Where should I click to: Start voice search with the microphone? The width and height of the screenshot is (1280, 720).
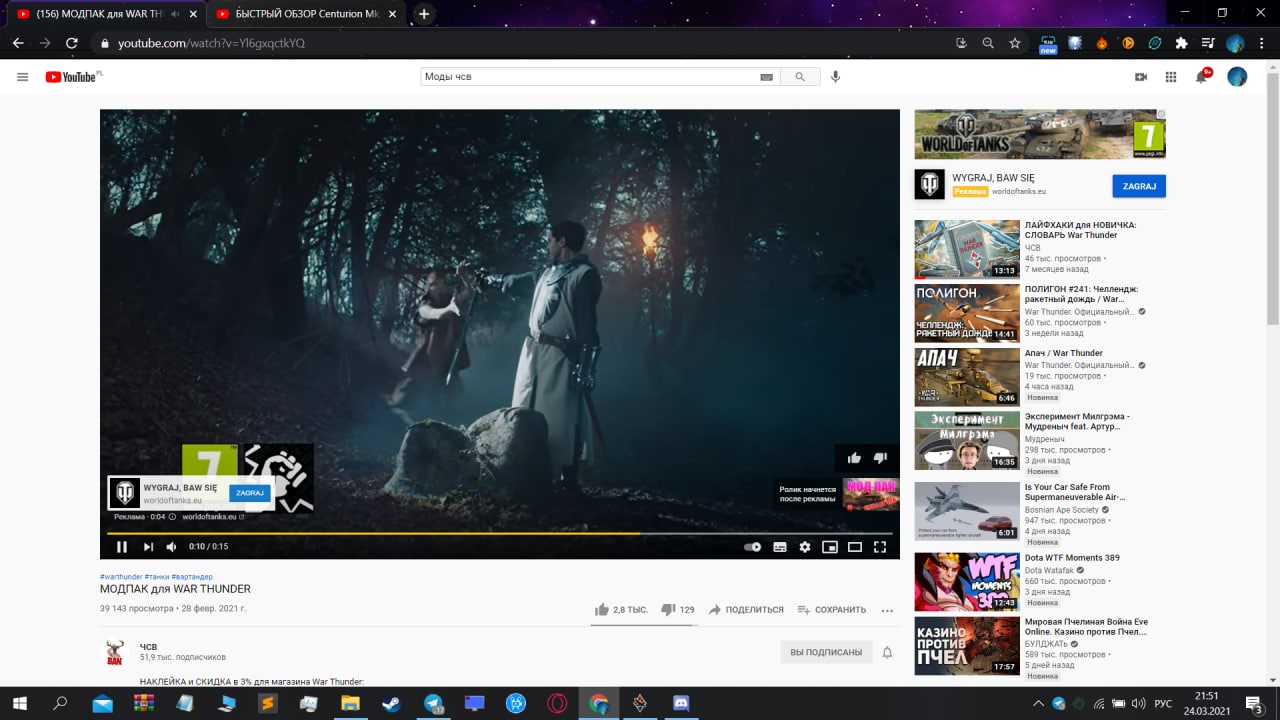click(835, 77)
